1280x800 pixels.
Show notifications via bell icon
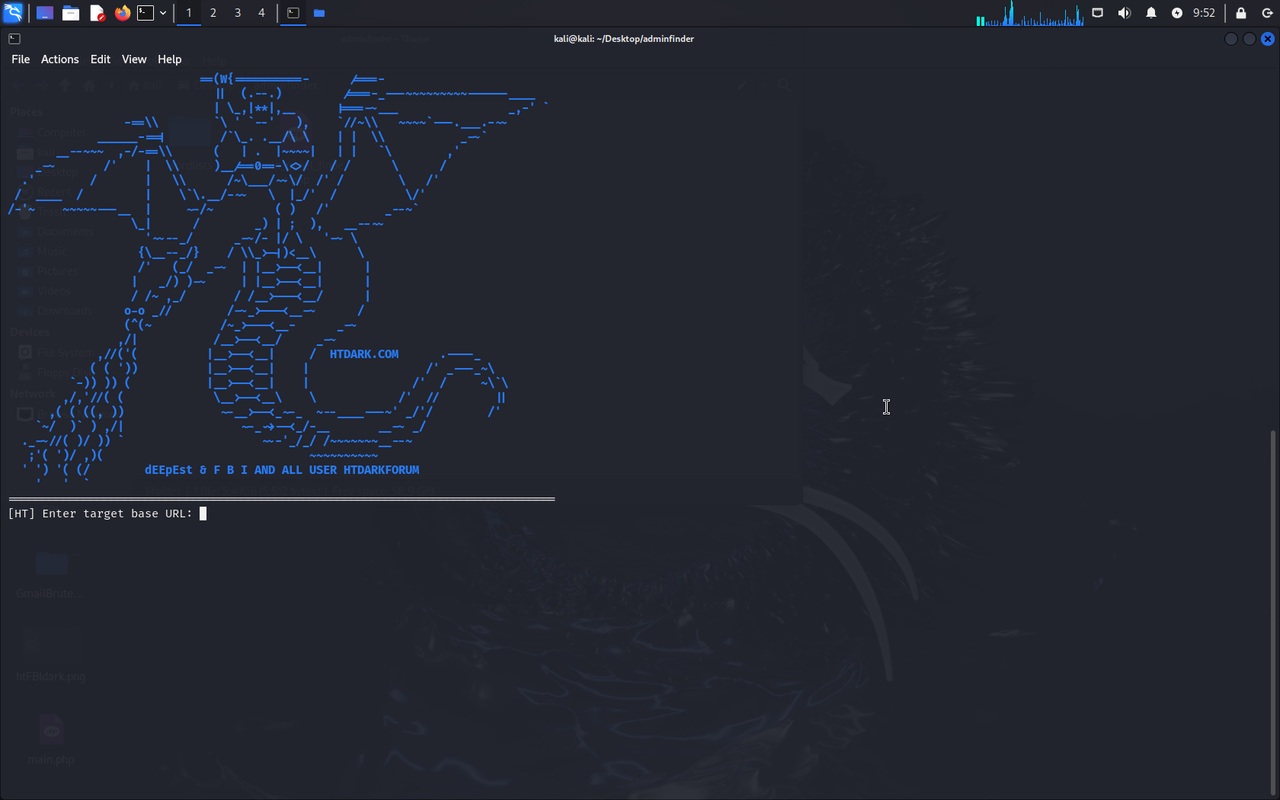[1151, 13]
